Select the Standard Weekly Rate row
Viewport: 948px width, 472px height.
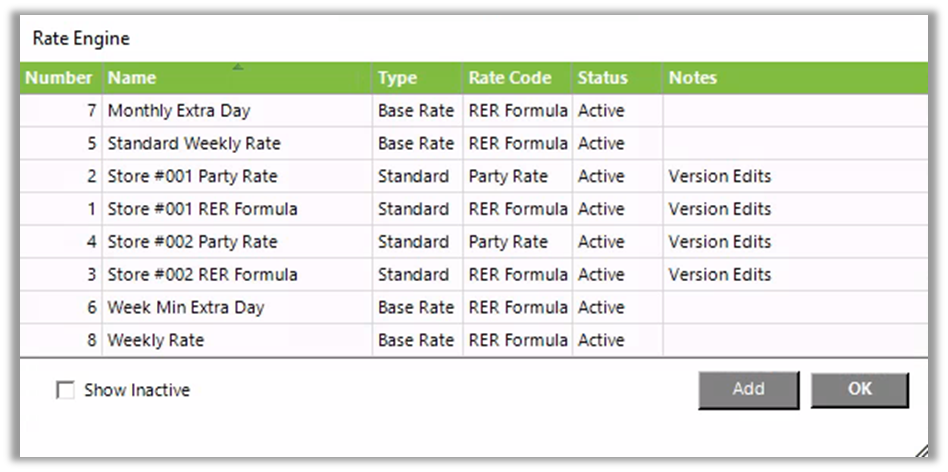click(191, 144)
